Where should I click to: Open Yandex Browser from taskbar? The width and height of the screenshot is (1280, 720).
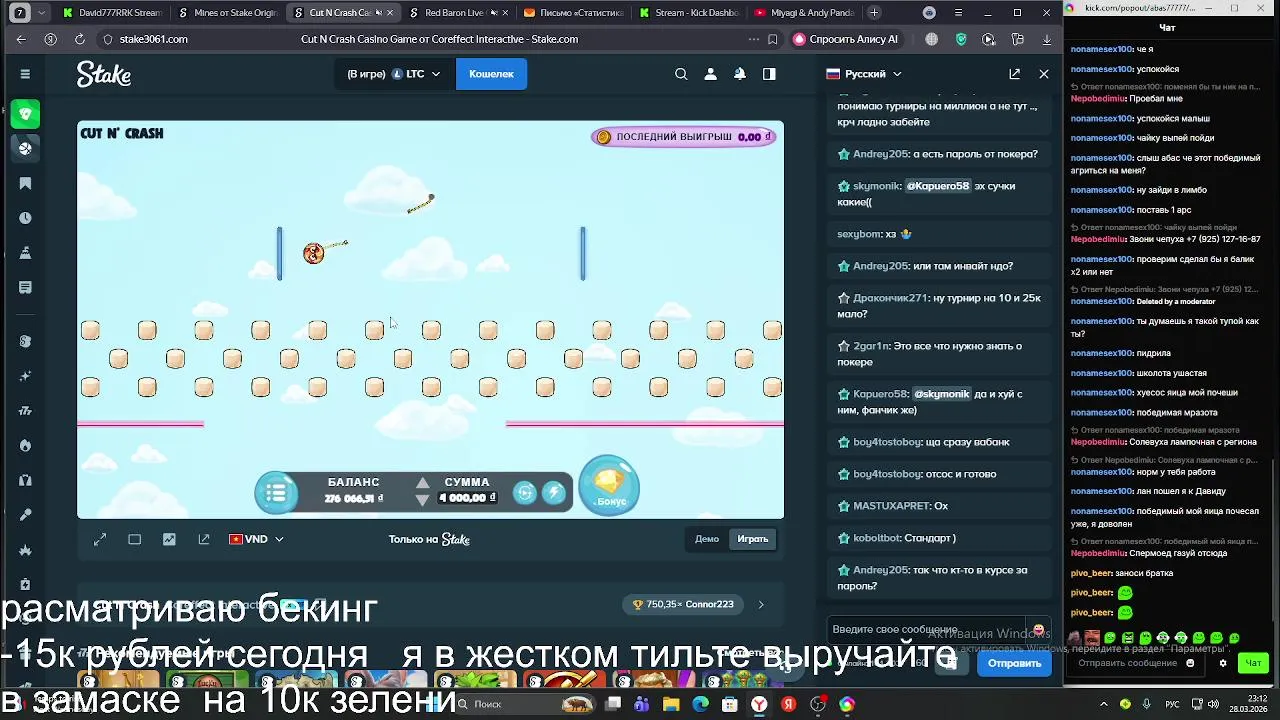coord(759,704)
